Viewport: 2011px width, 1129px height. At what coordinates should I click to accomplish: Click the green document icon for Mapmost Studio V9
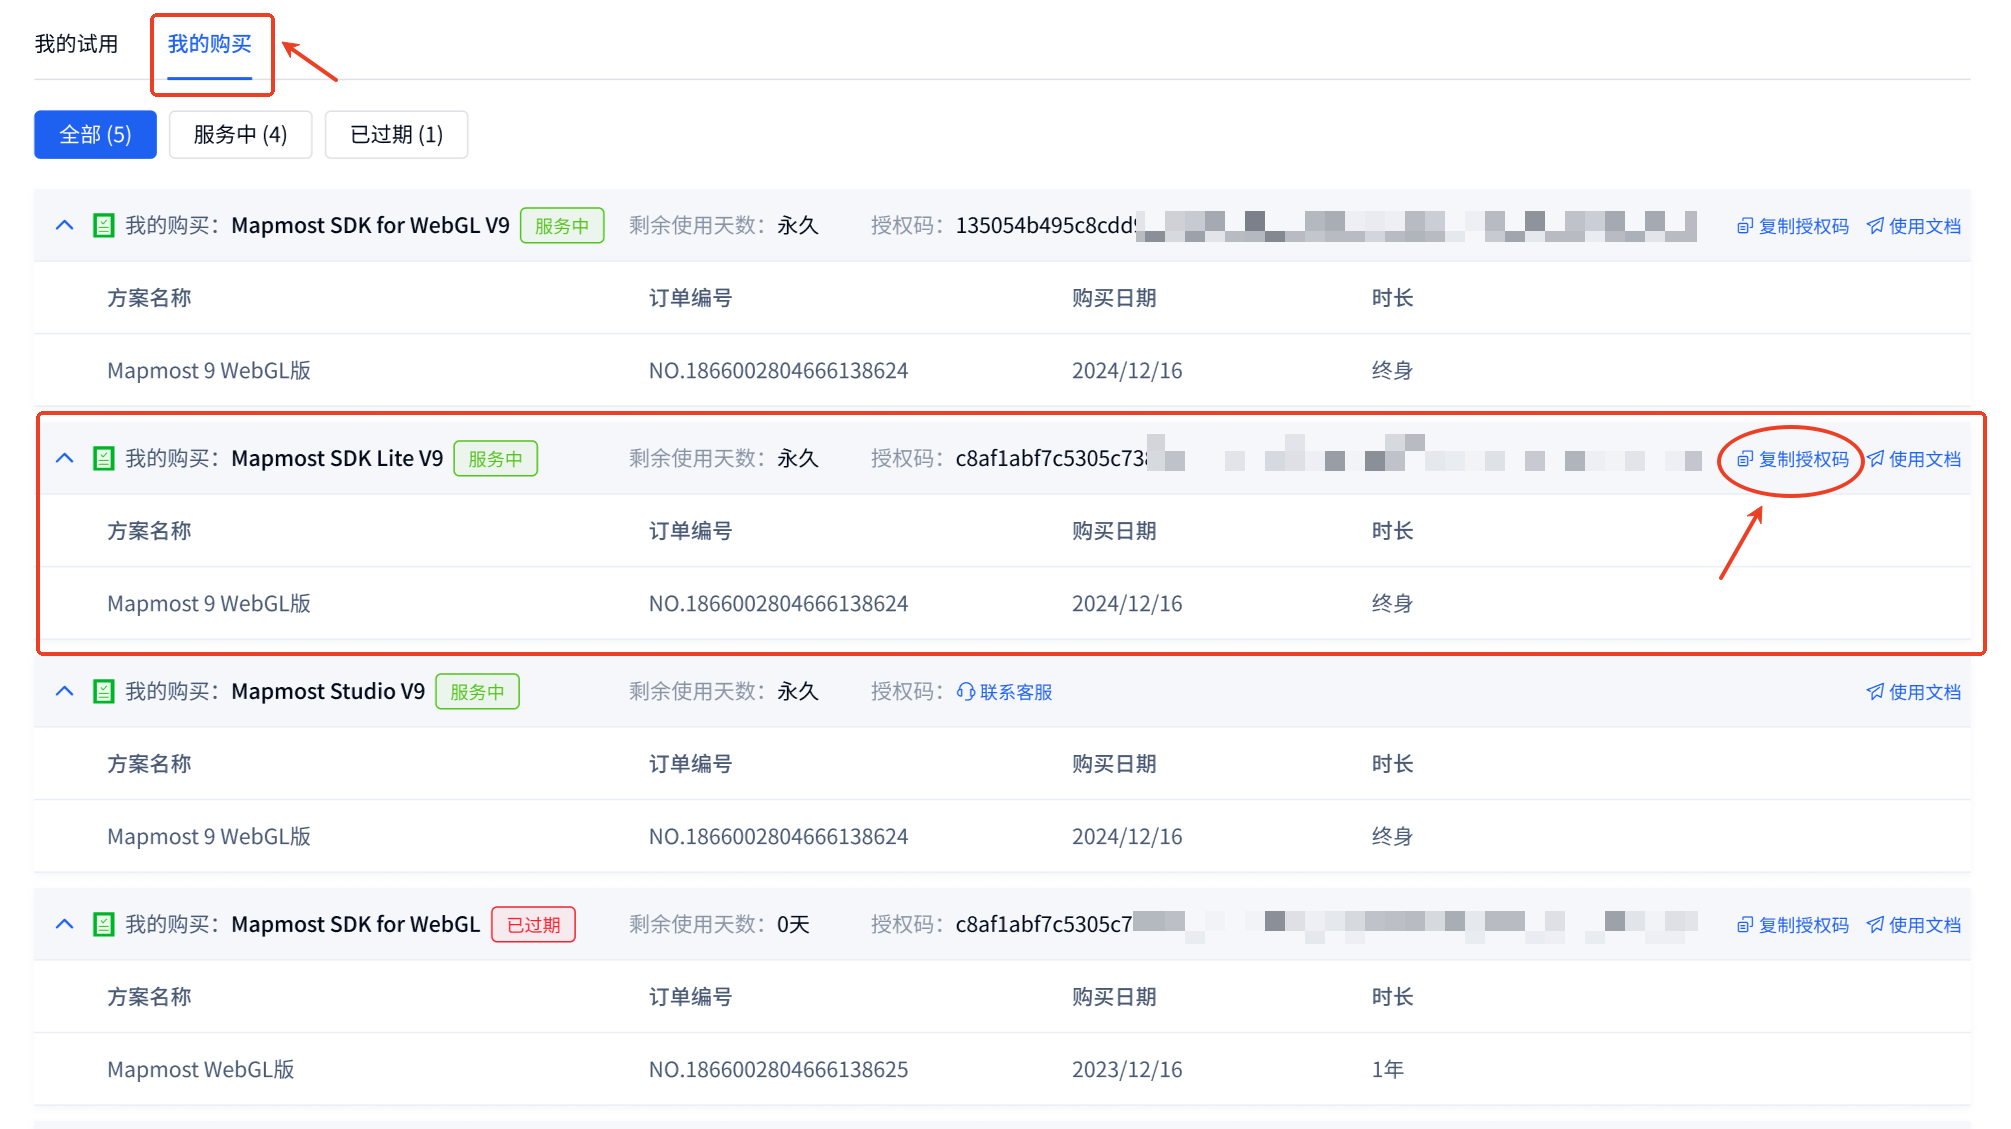coord(103,691)
